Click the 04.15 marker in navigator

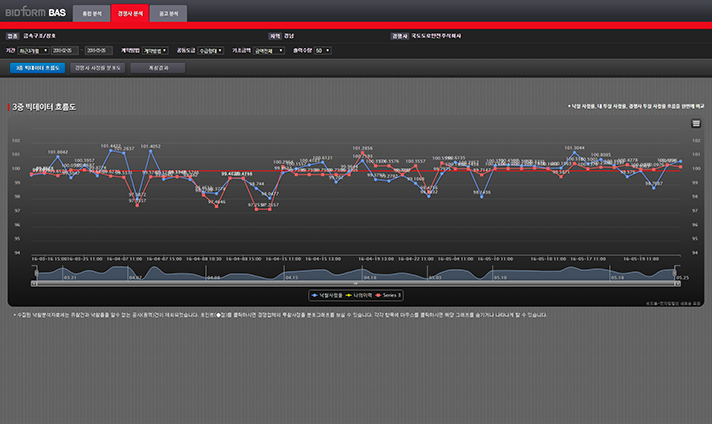tap(292, 277)
